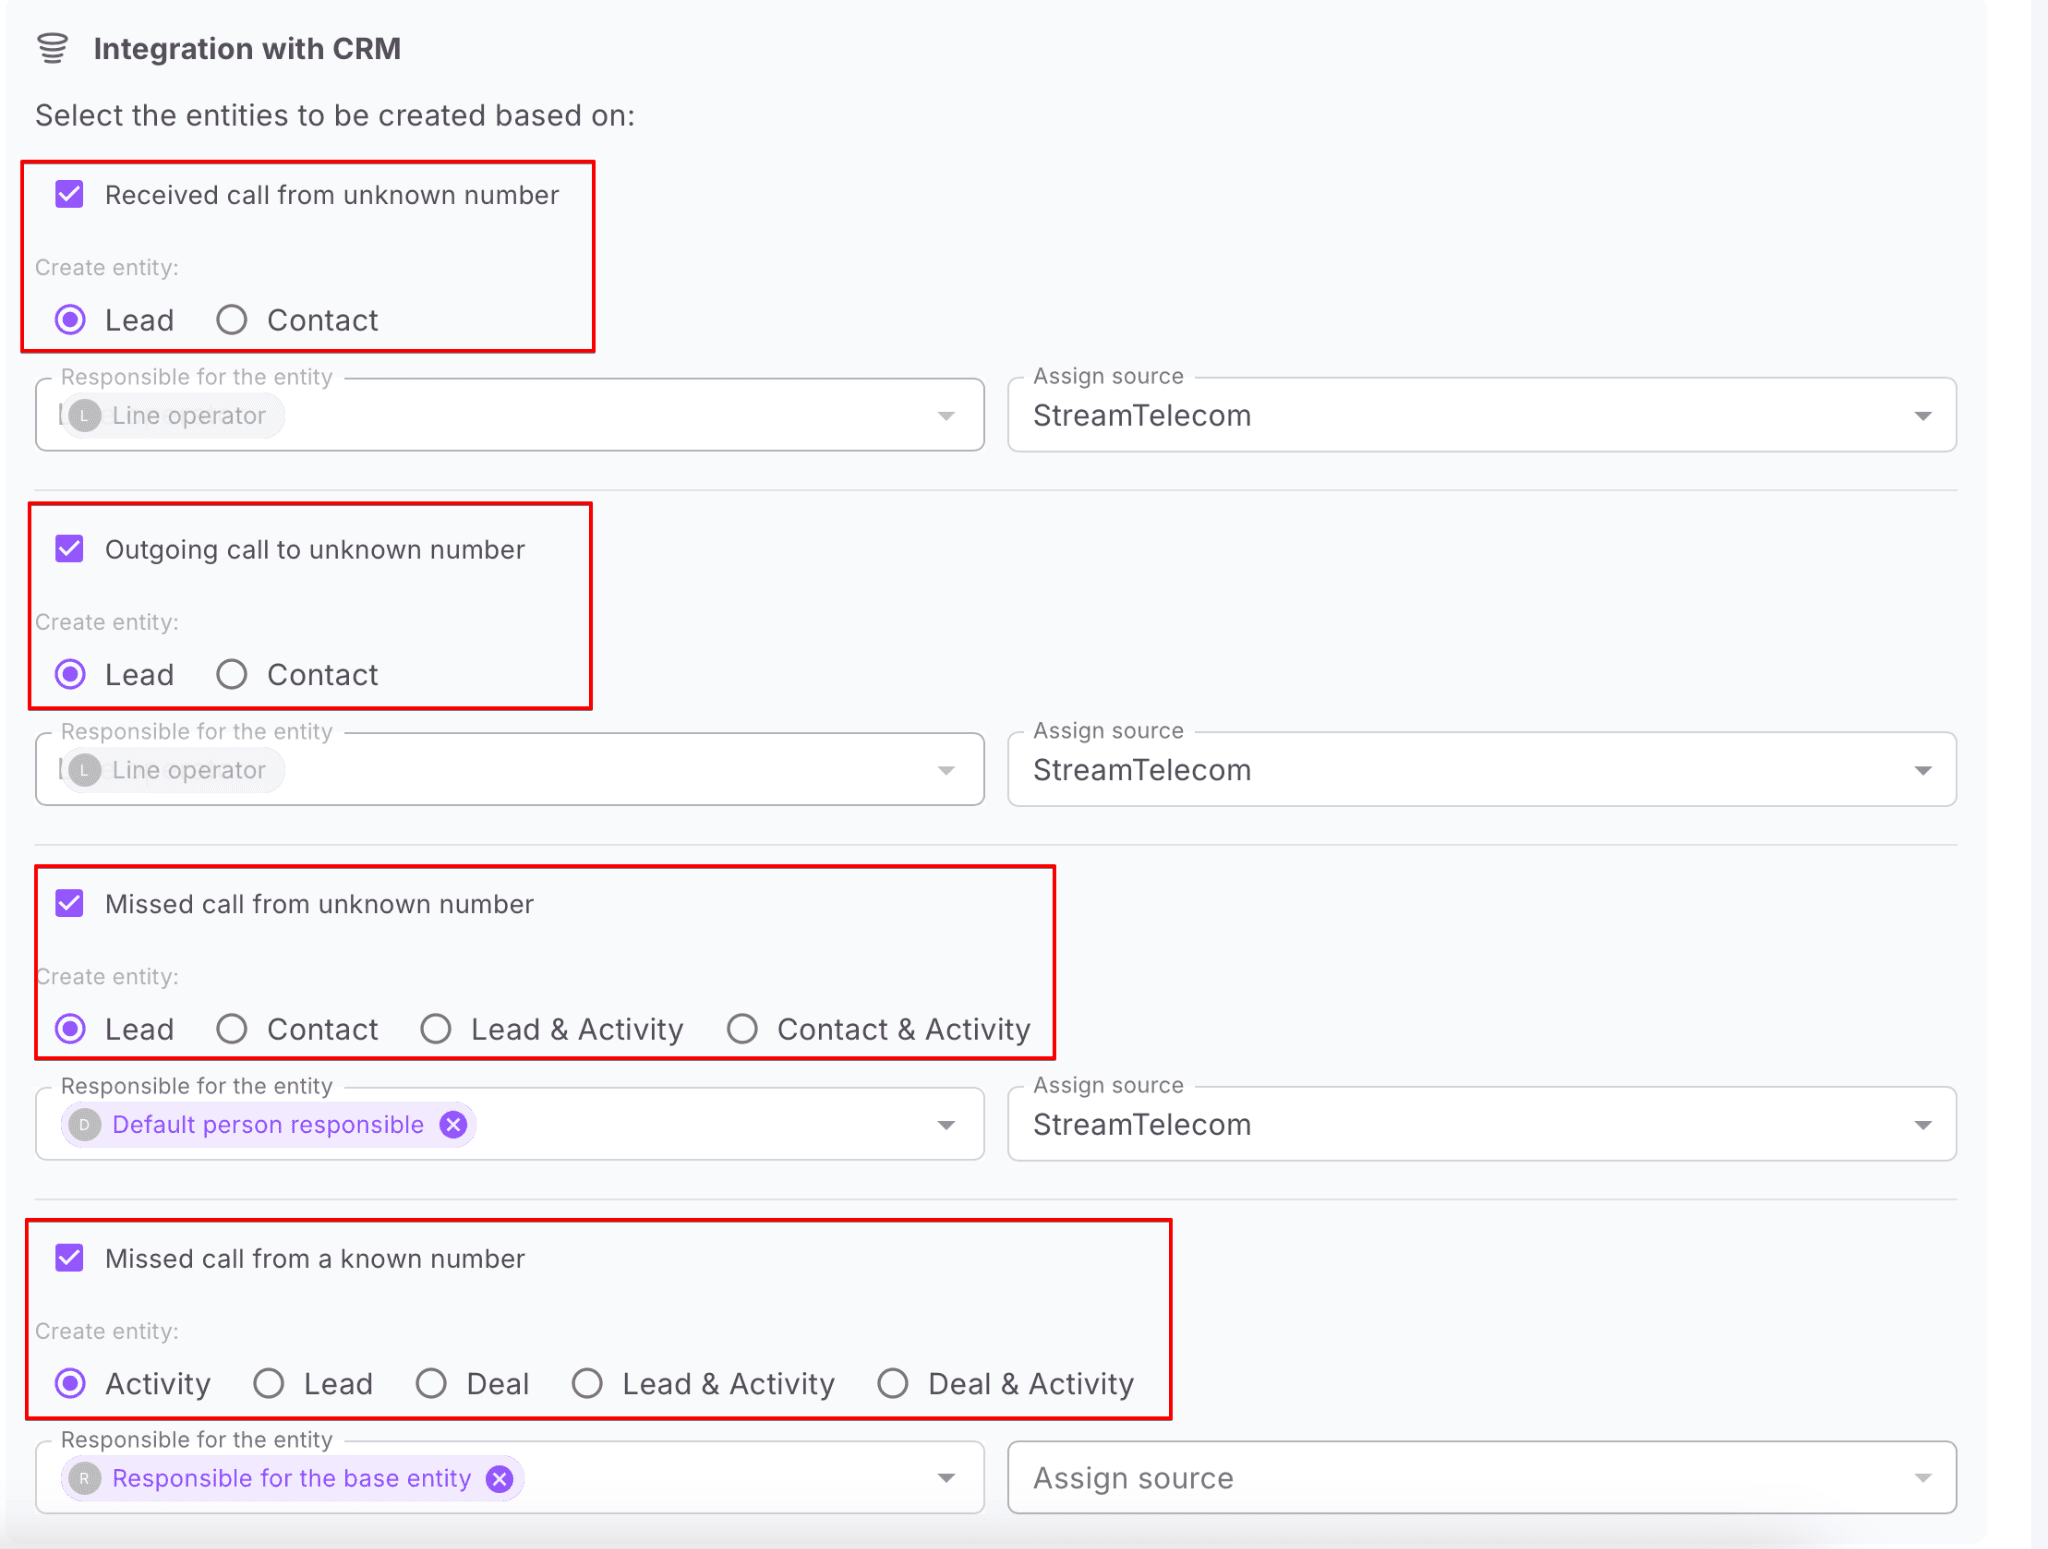The width and height of the screenshot is (2048, 1549).
Task: Disable Missed call from a known number
Action: (70, 1258)
